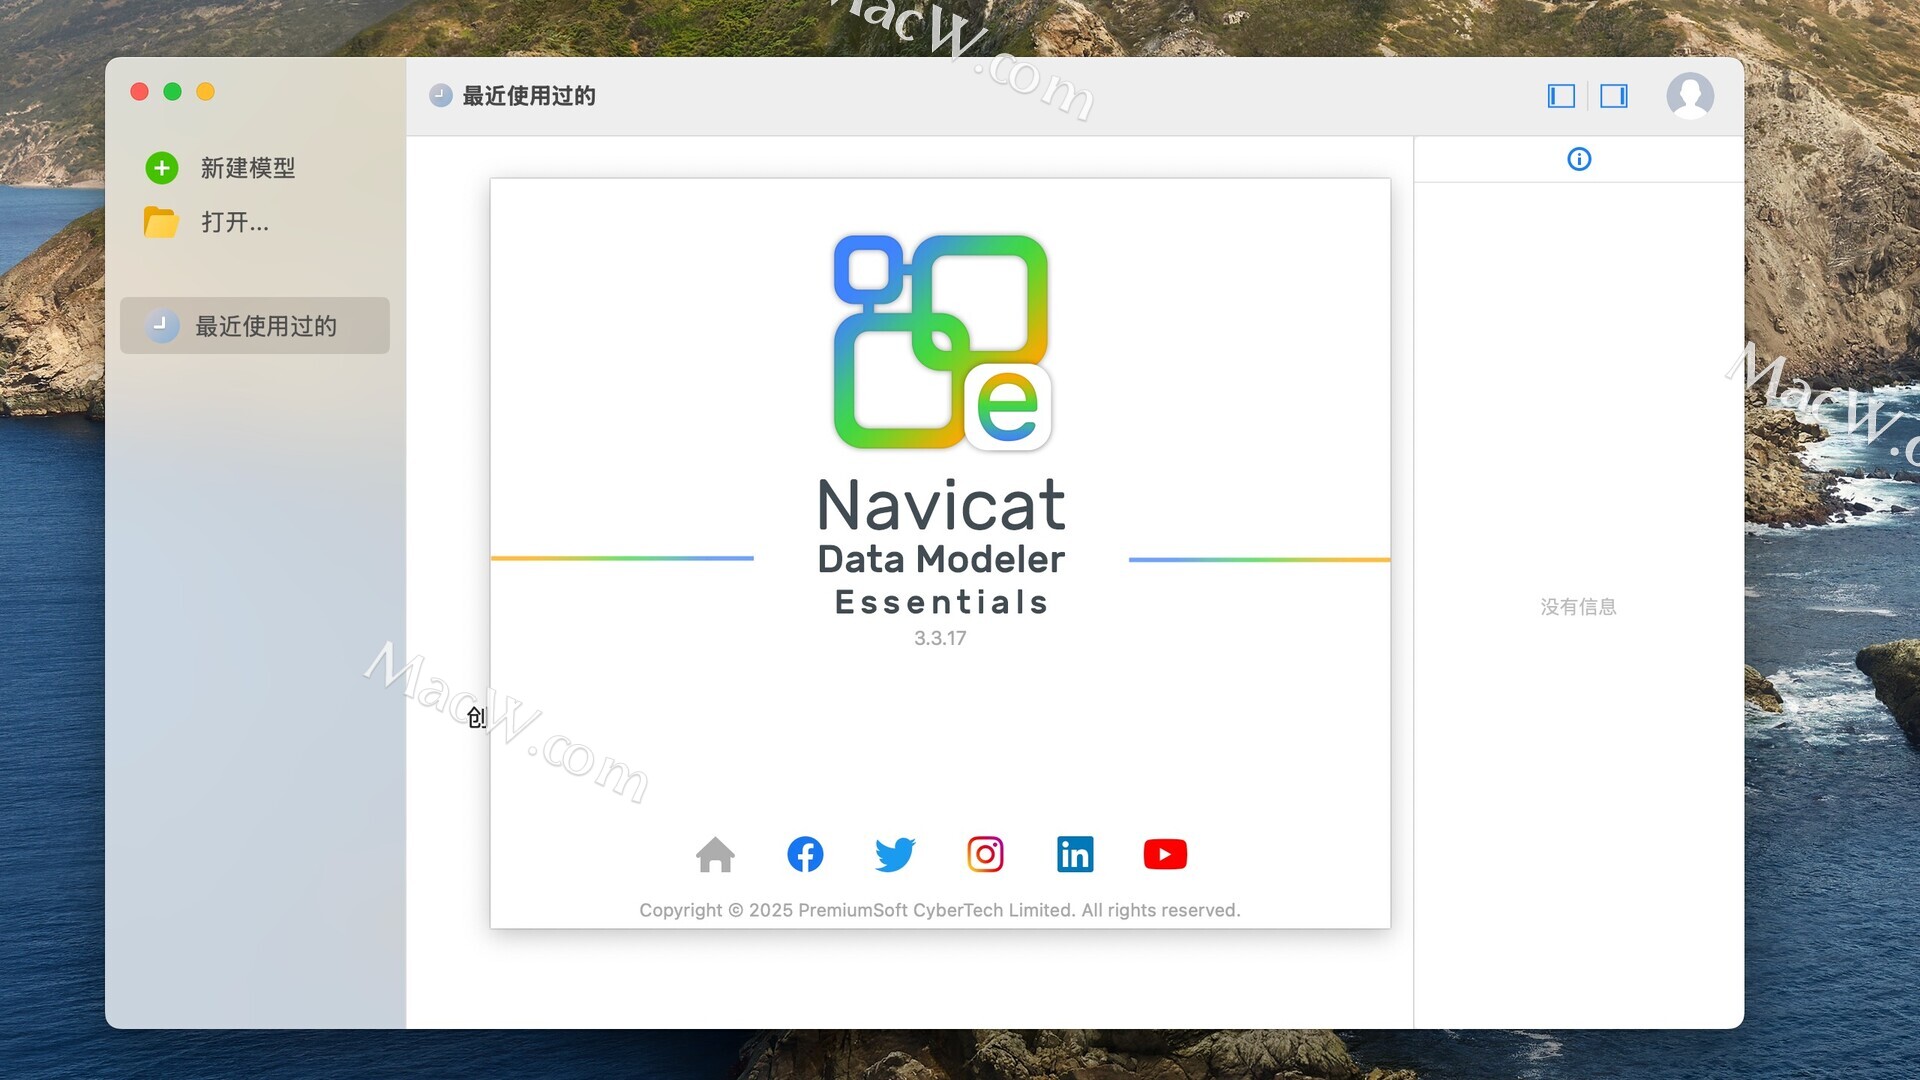The width and height of the screenshot is (1920, 1080).
Task: Open the Twitter link icon
Action: pos(895,854)
